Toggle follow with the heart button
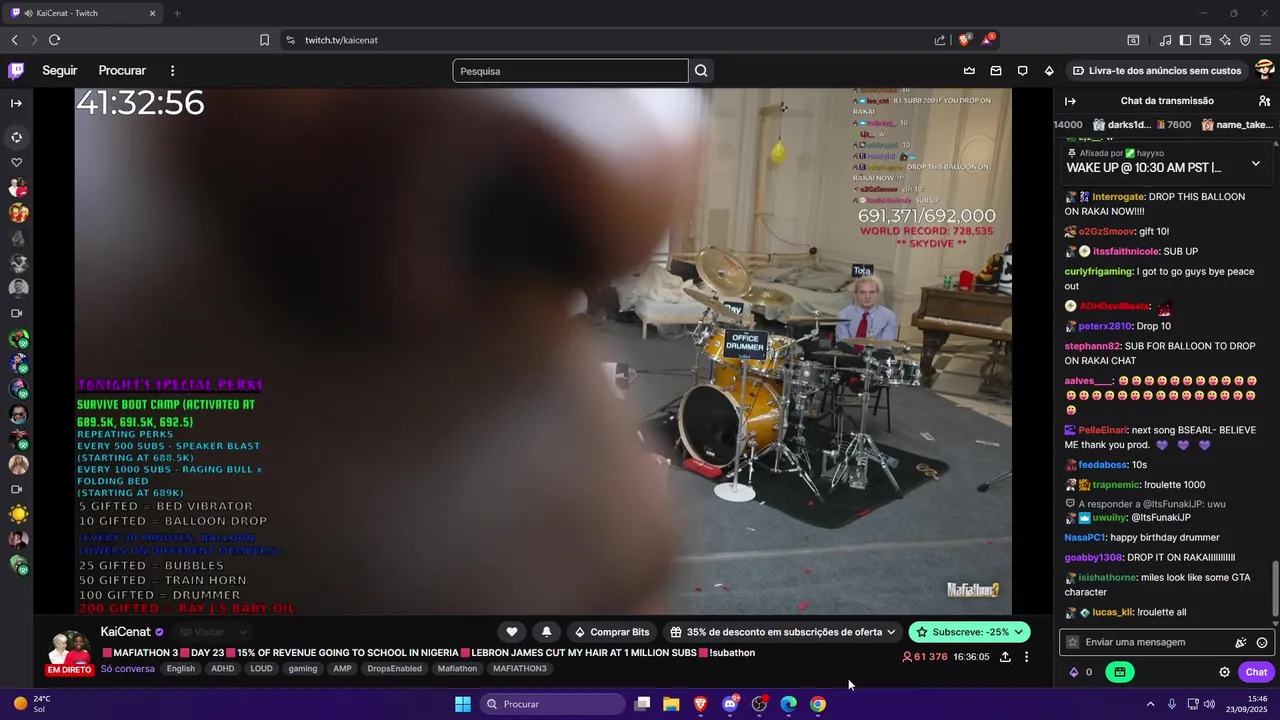Viewport: 1280px width, 720px height. 512,632
